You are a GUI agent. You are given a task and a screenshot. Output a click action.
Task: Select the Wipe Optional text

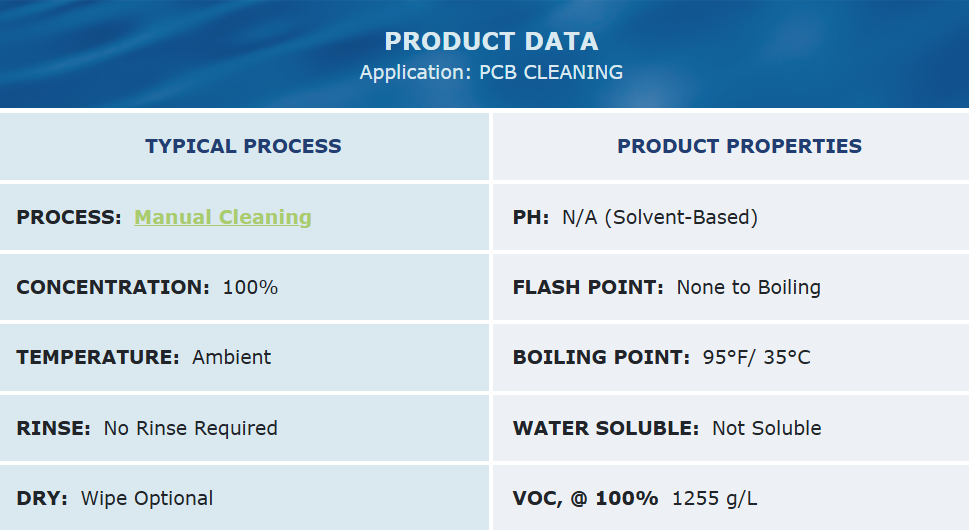pyautogui.click(x=147, y=498)
